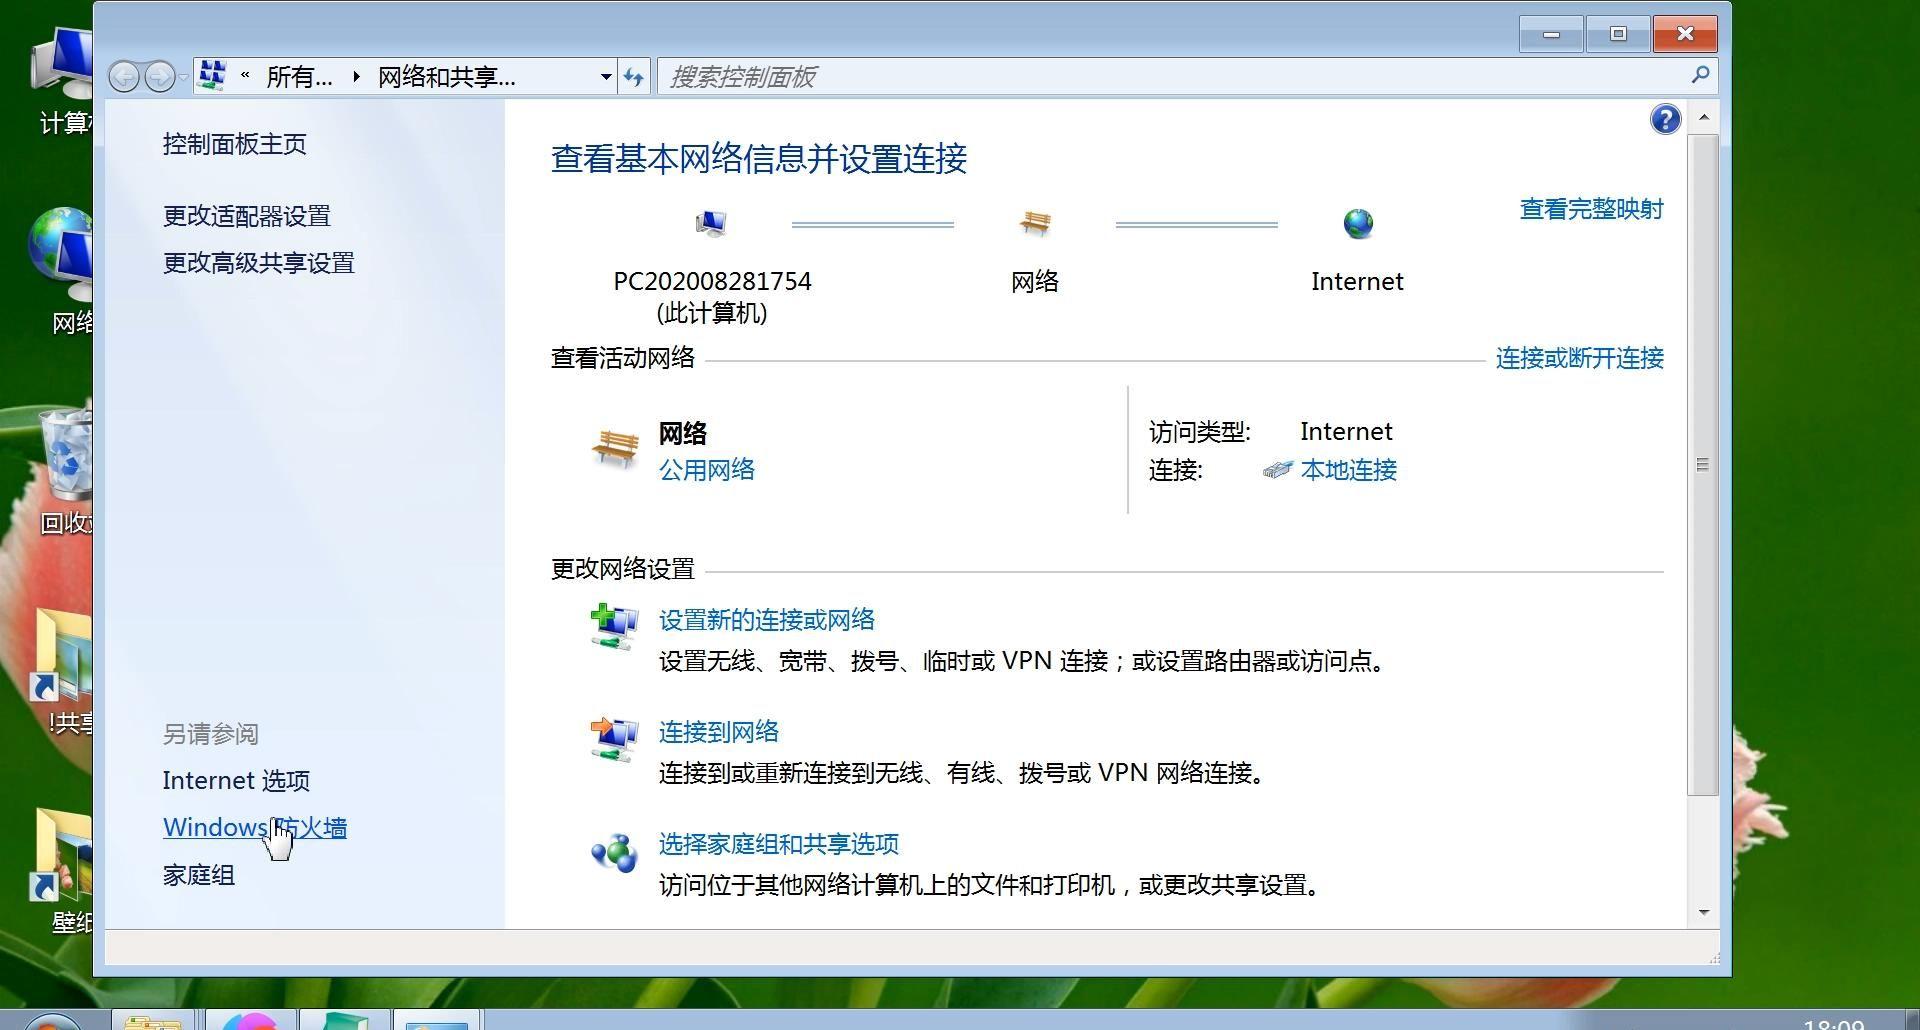Click this-computer icon in the network map
Screen dimensions: 1920x1030
[x=711, y=223]
